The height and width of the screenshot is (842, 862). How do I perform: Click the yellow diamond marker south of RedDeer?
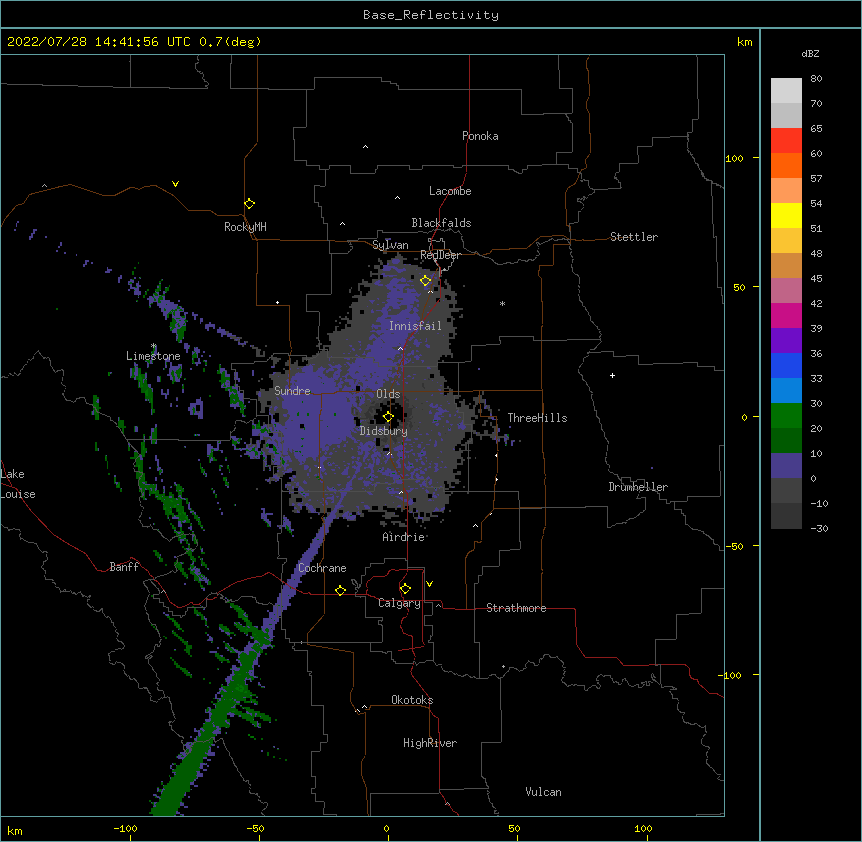[x=425, y=281]
